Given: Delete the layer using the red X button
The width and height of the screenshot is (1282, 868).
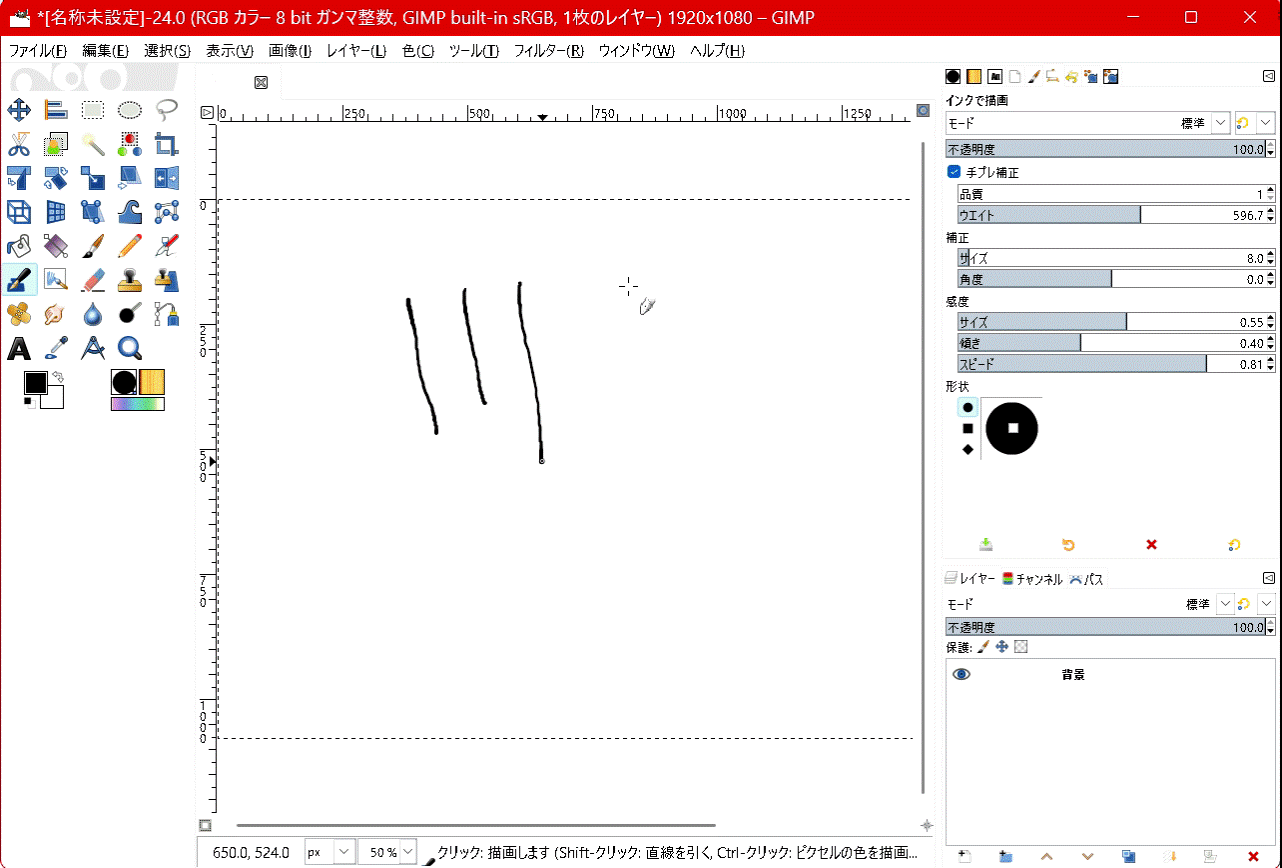Looking at the screenshot, I should tap(1252, 856).
